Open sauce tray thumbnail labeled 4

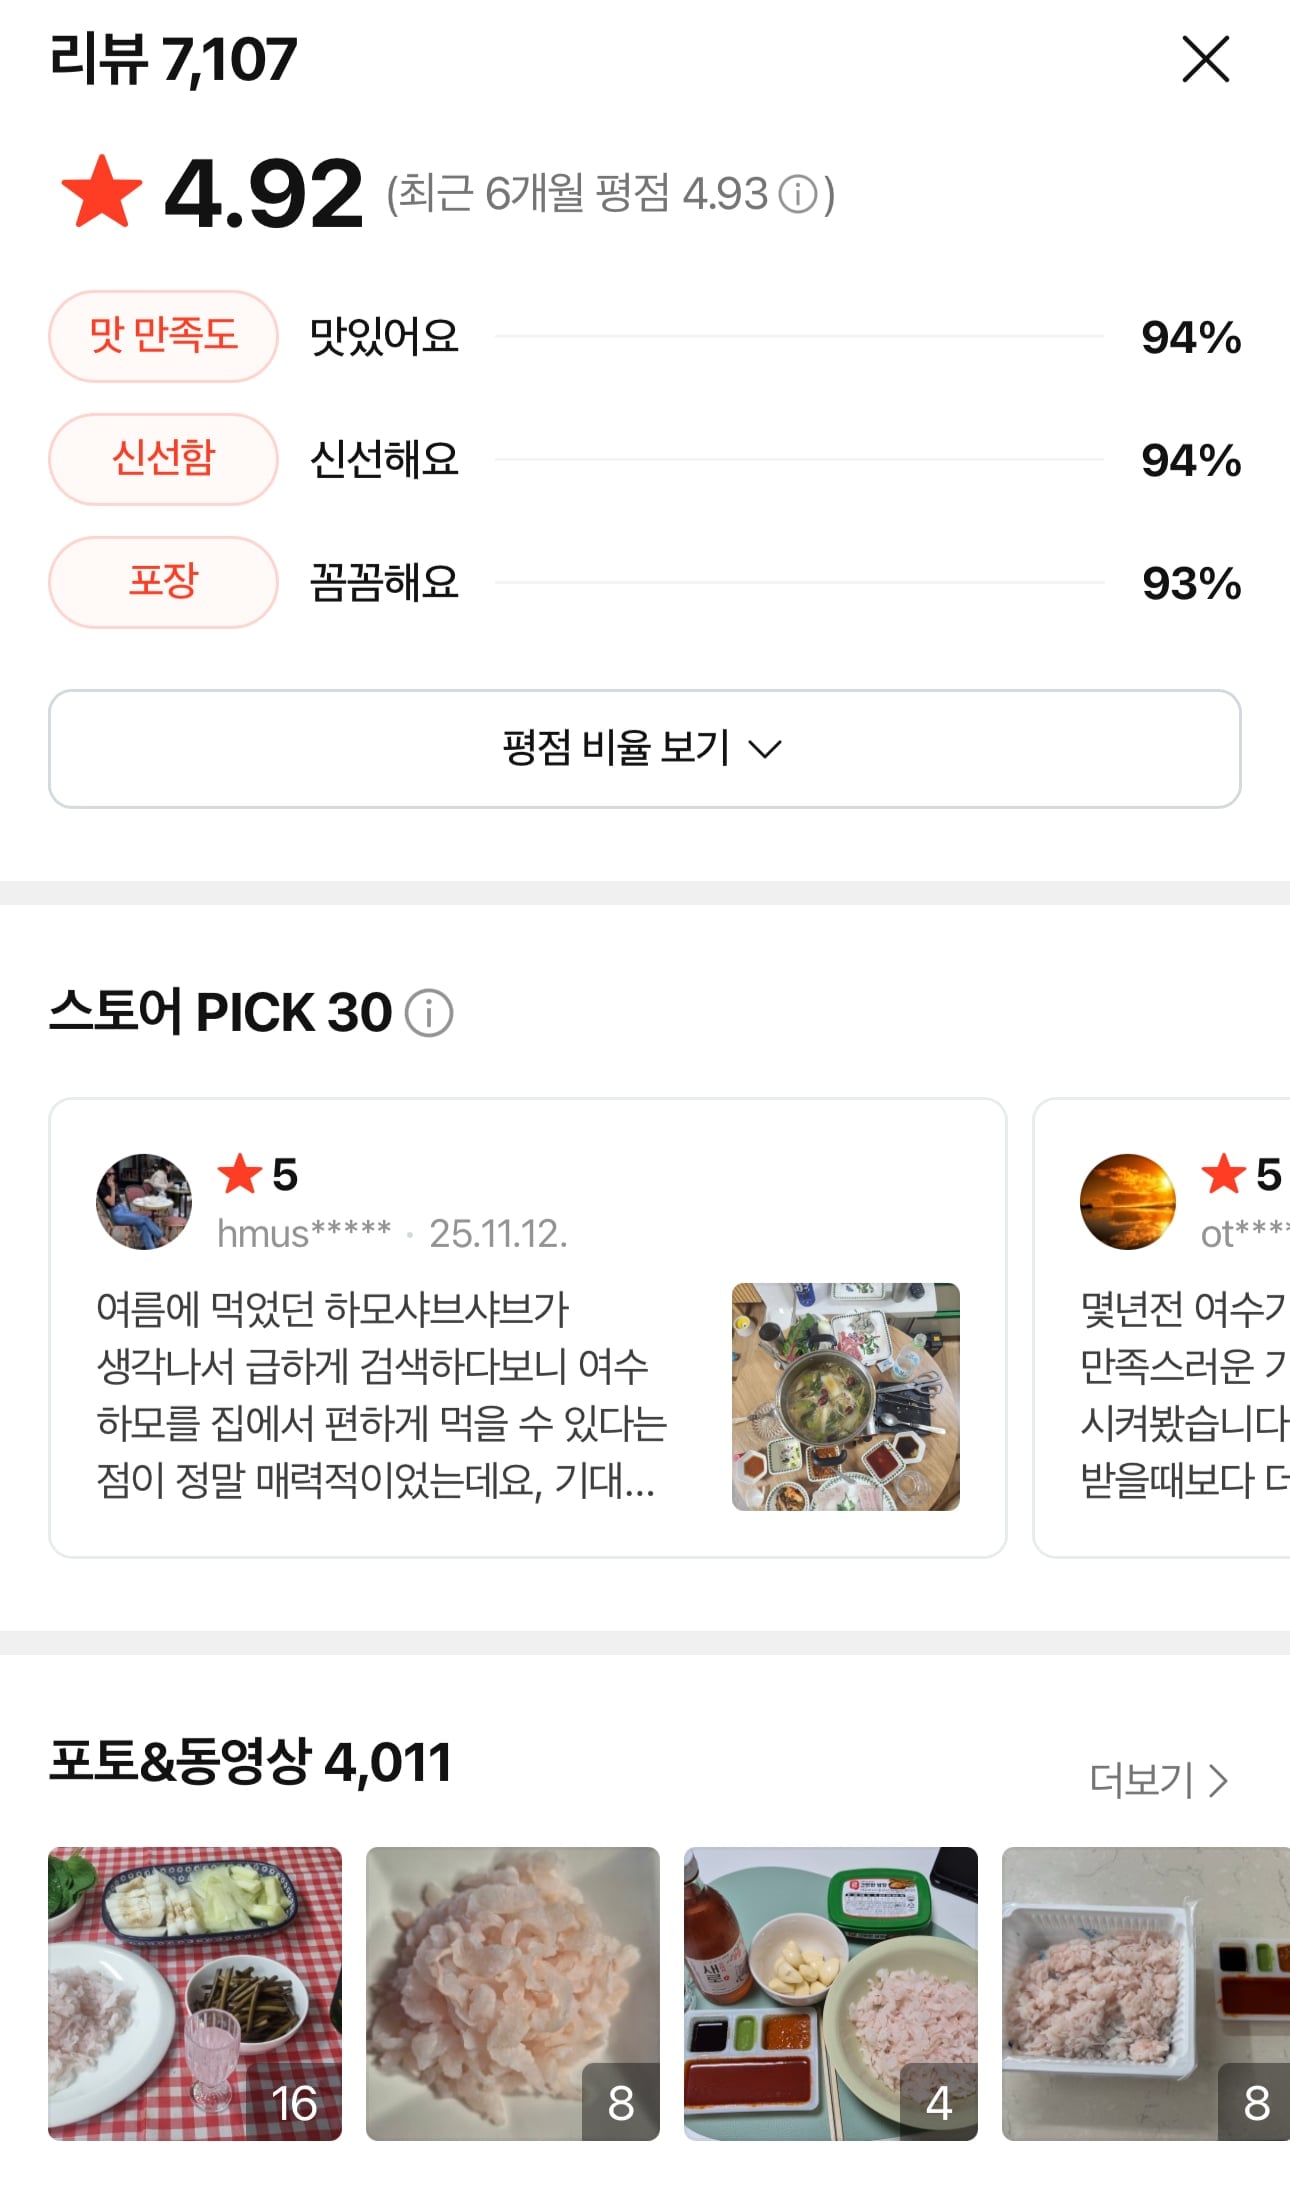[831, 1994]
